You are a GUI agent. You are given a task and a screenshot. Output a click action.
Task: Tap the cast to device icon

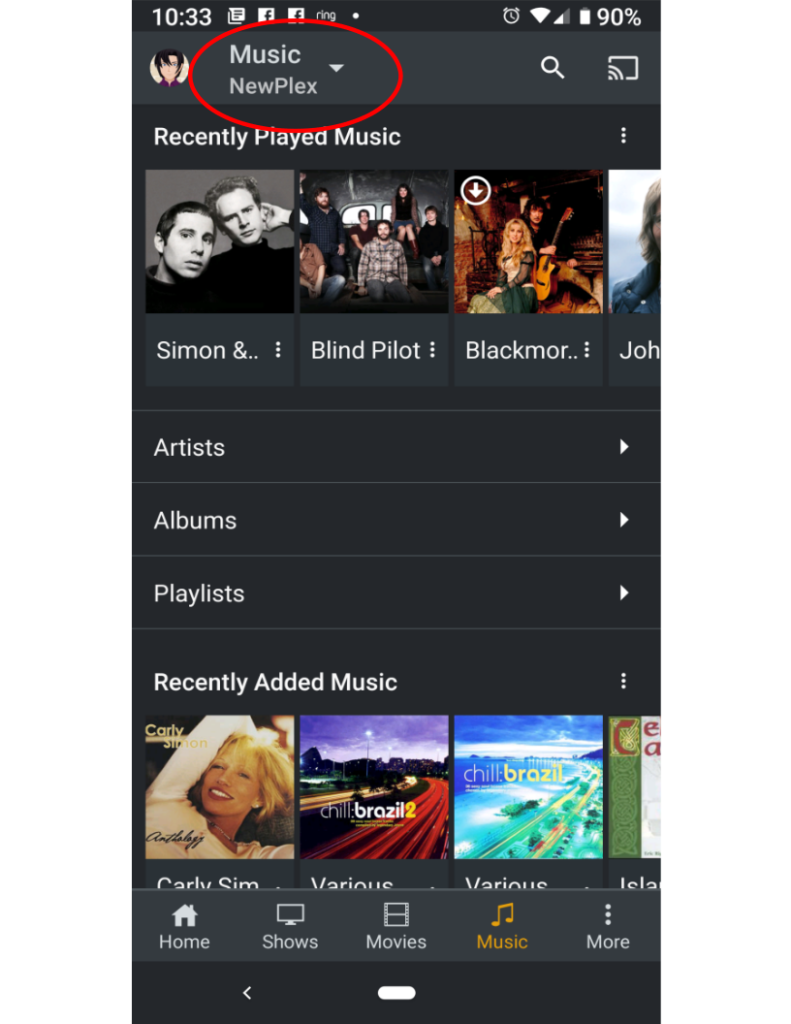pos(622,68)
